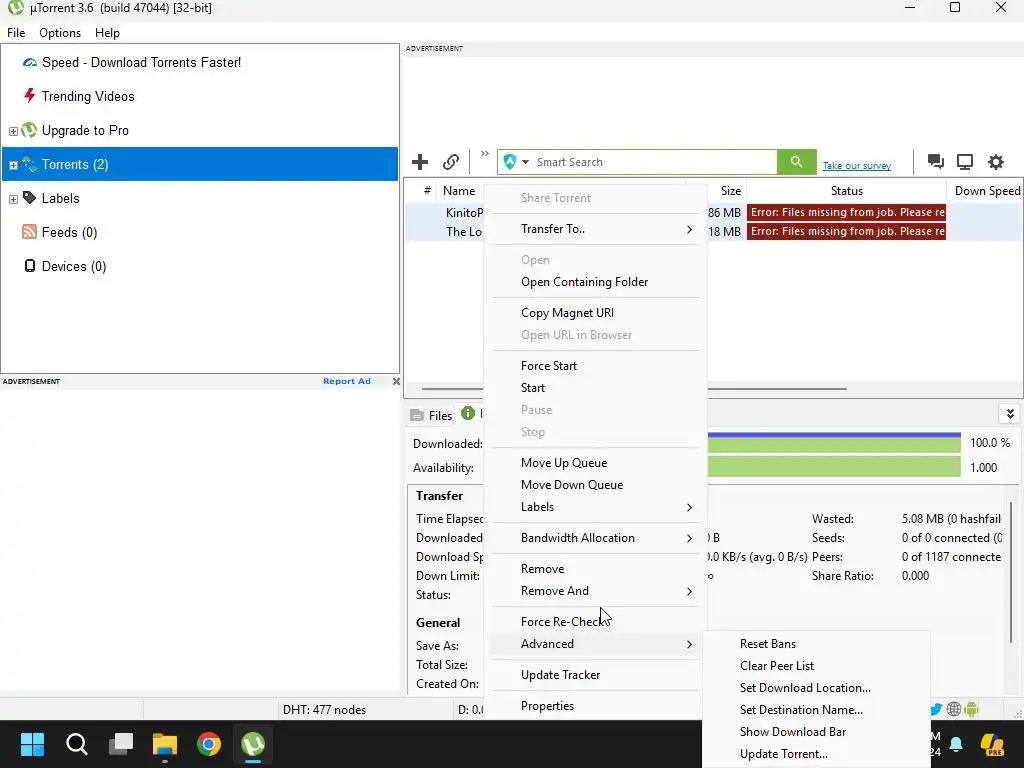Viewport: 1024px width, 768px height.
Task: Click the green search magnifier button
Action: pyautogui.click(x=796, y=162)
